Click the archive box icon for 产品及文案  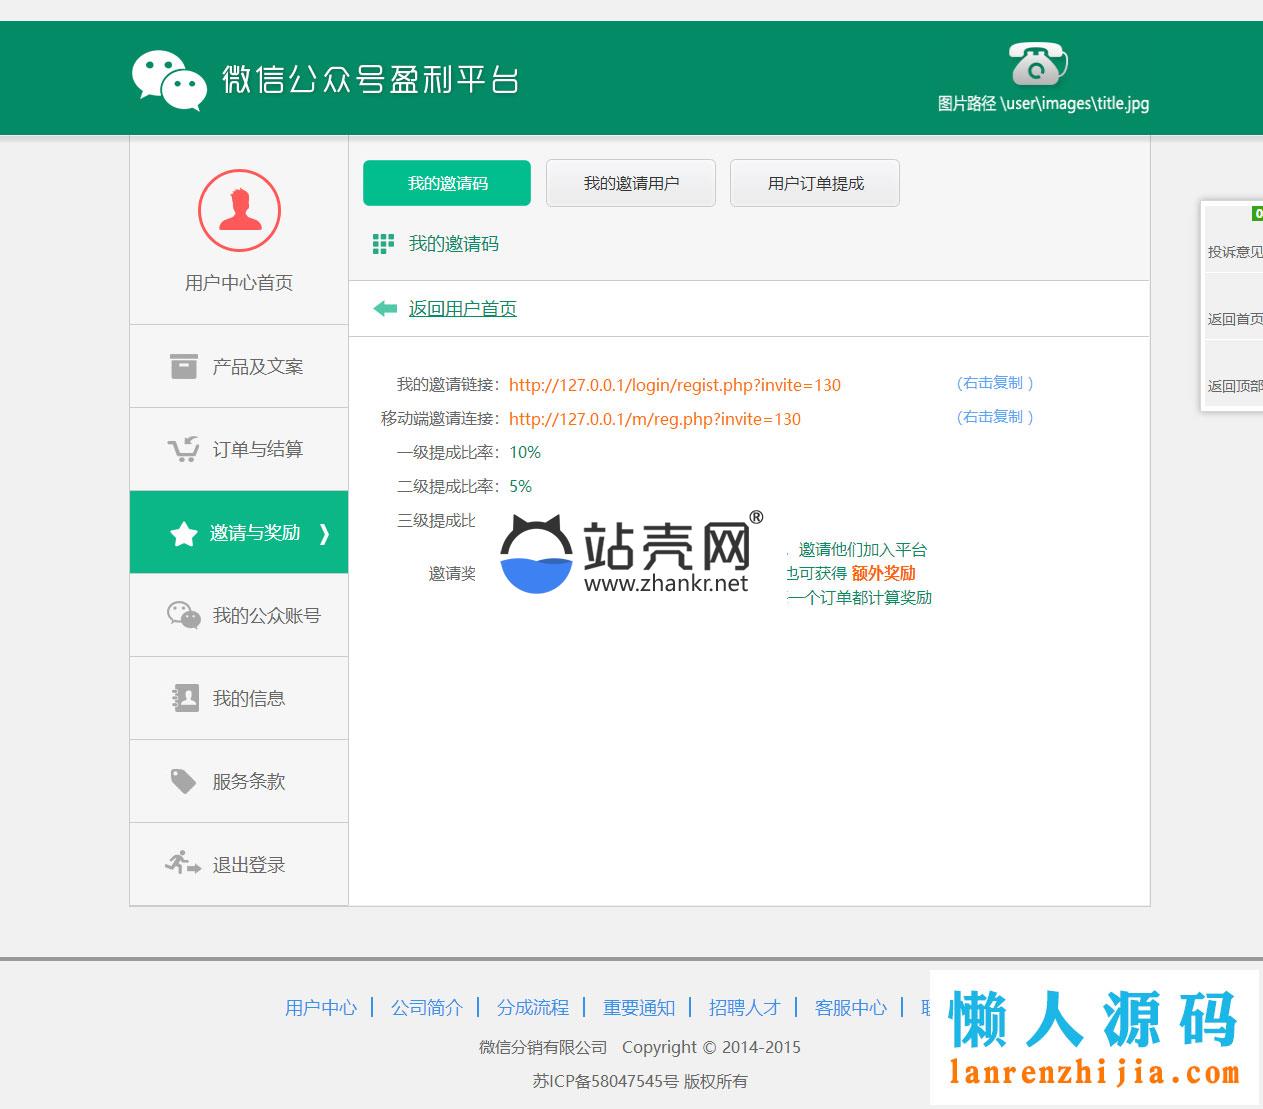(183, 367)
